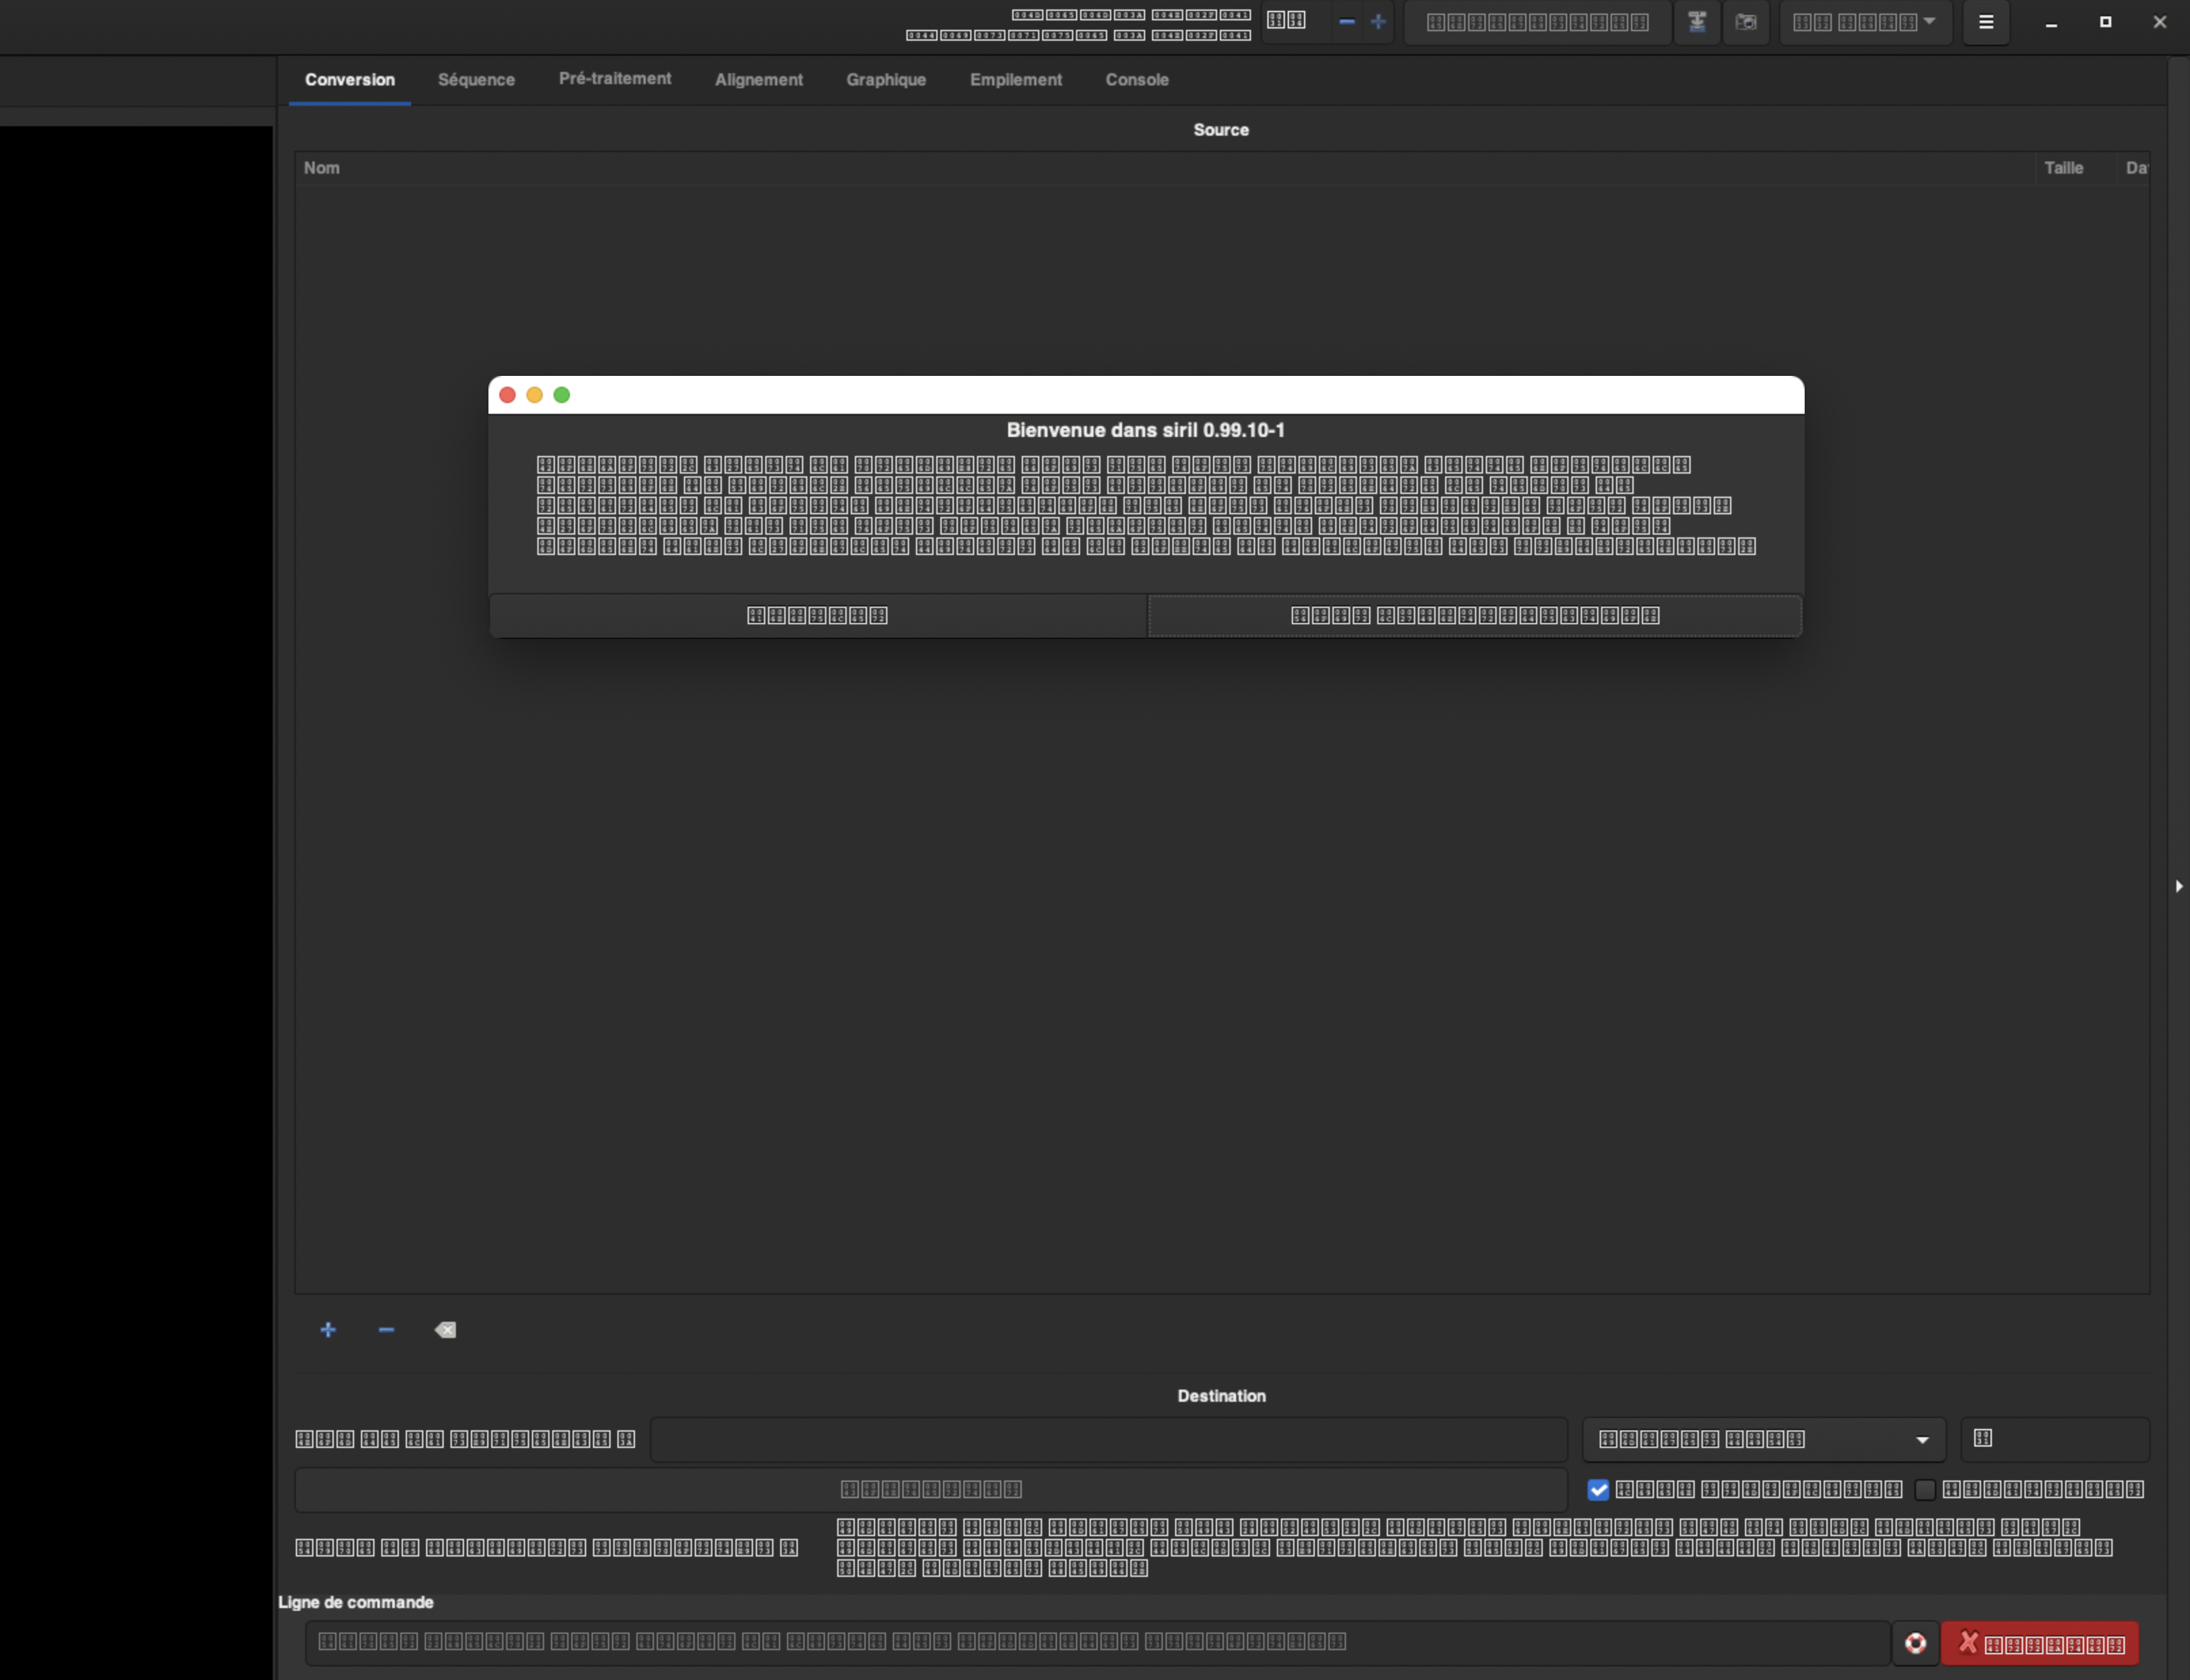Decrease thread count with header minus button
Image resolution: width=2190 pixels, height=1680 pixels.
[x=1346, y=22]
